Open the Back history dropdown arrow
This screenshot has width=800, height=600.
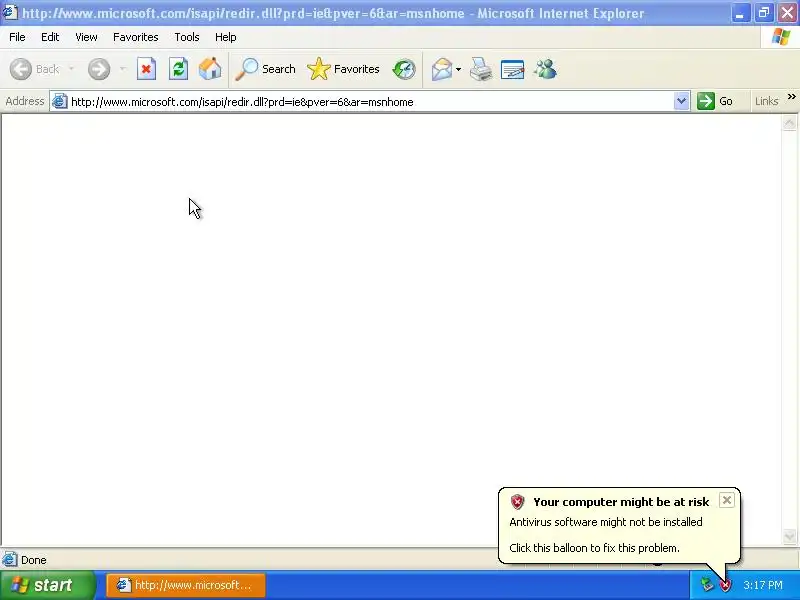71,69
